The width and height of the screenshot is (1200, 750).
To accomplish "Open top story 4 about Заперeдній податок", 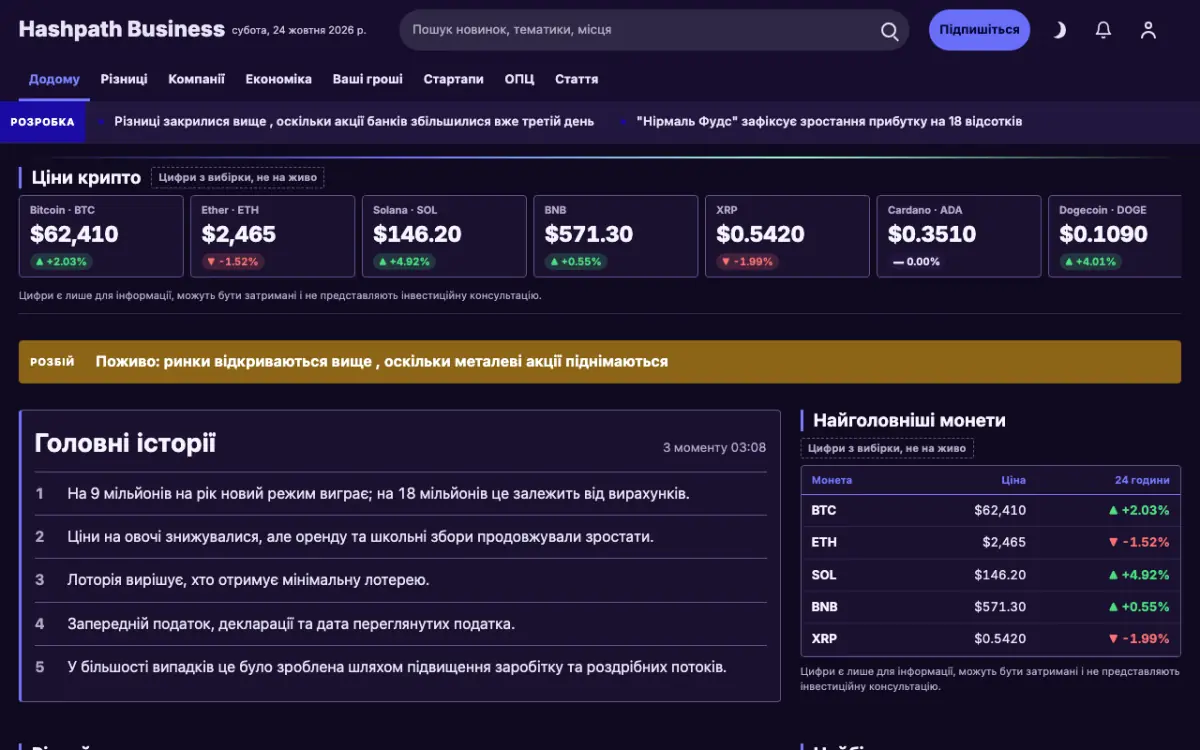I will pos(400,623).
